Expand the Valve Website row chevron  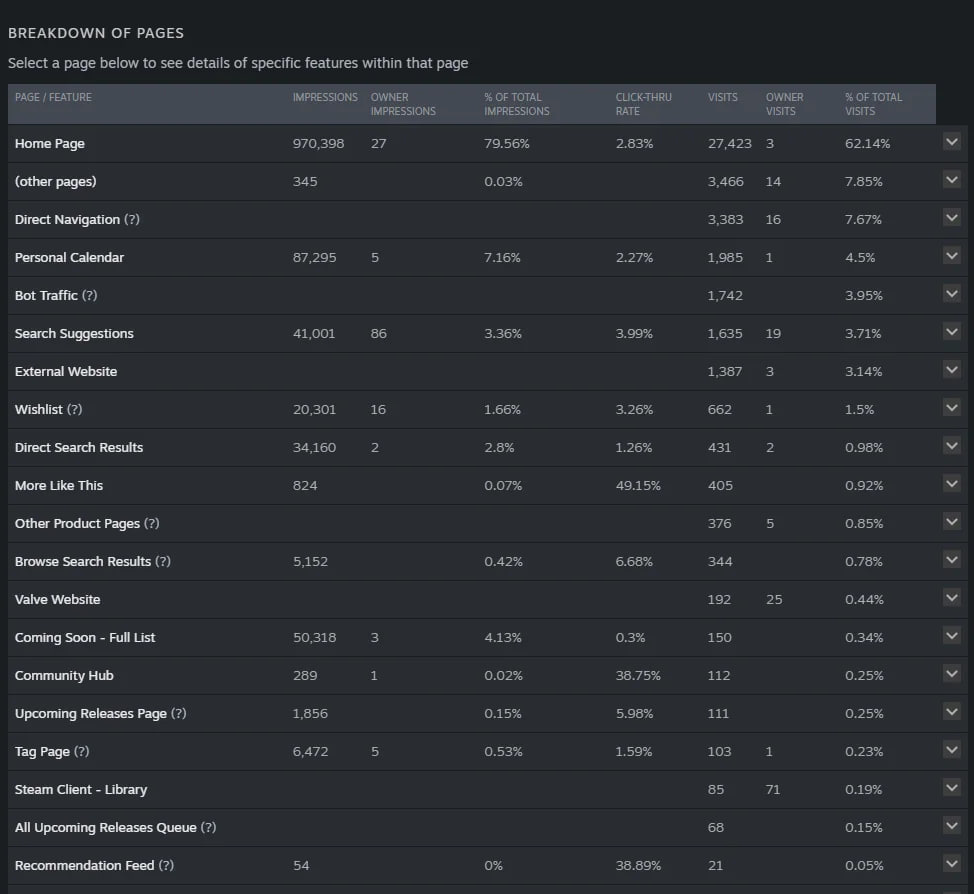pos(952,598)
